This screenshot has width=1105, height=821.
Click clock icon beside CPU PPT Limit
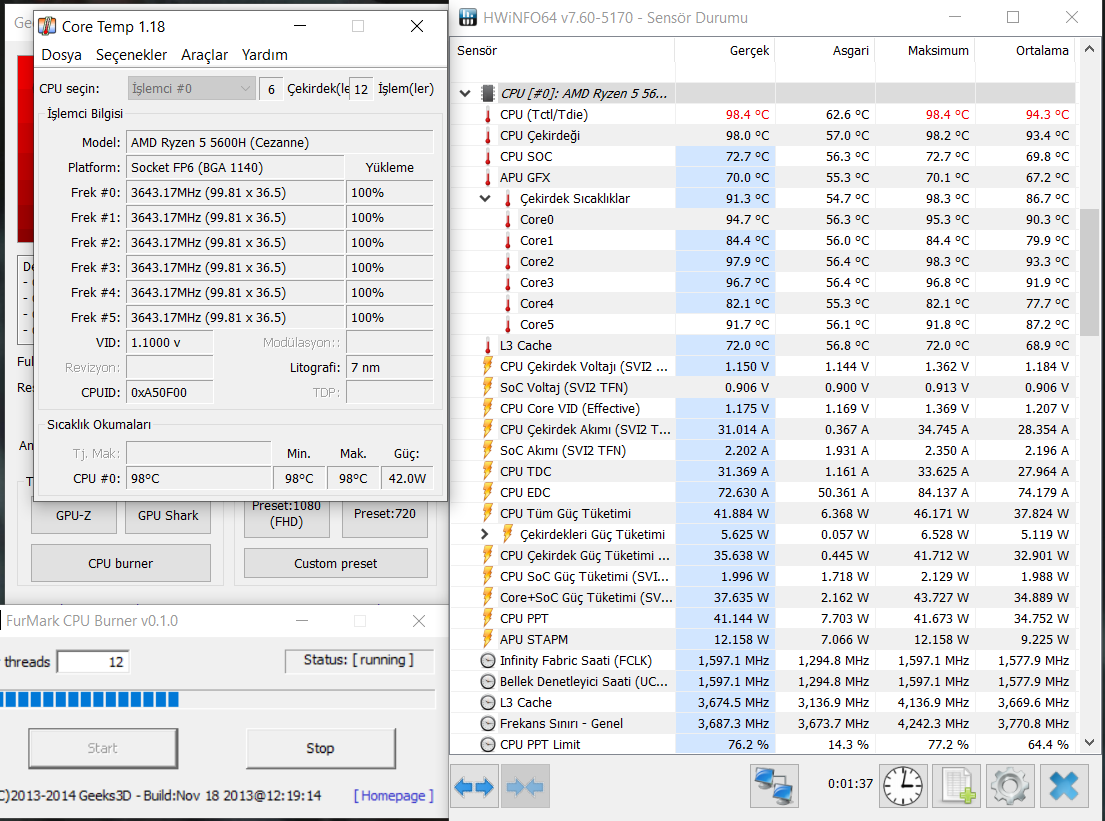coord(488,744)
